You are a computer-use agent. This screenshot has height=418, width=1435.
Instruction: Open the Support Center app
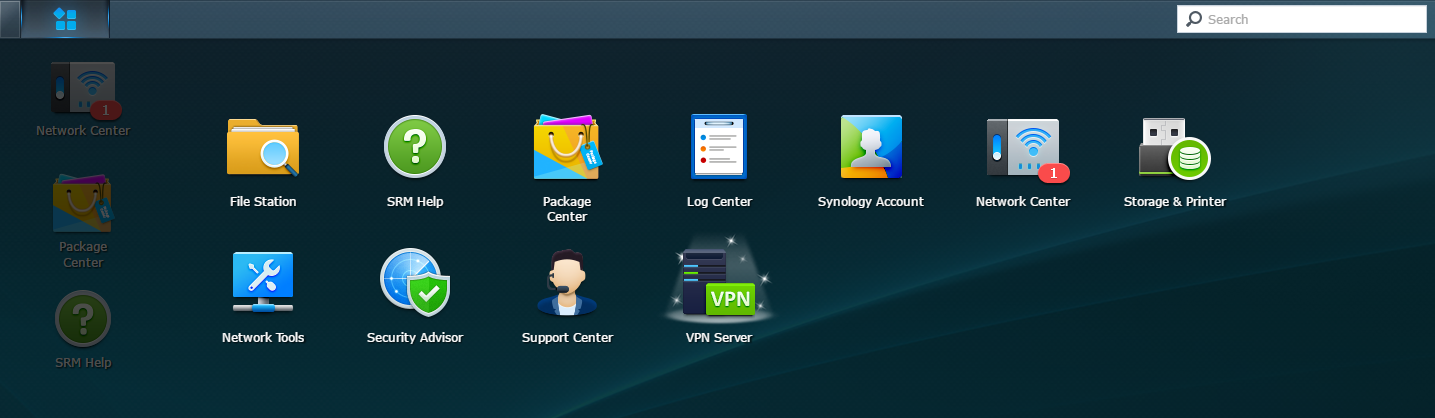click(x=567, y=283)
